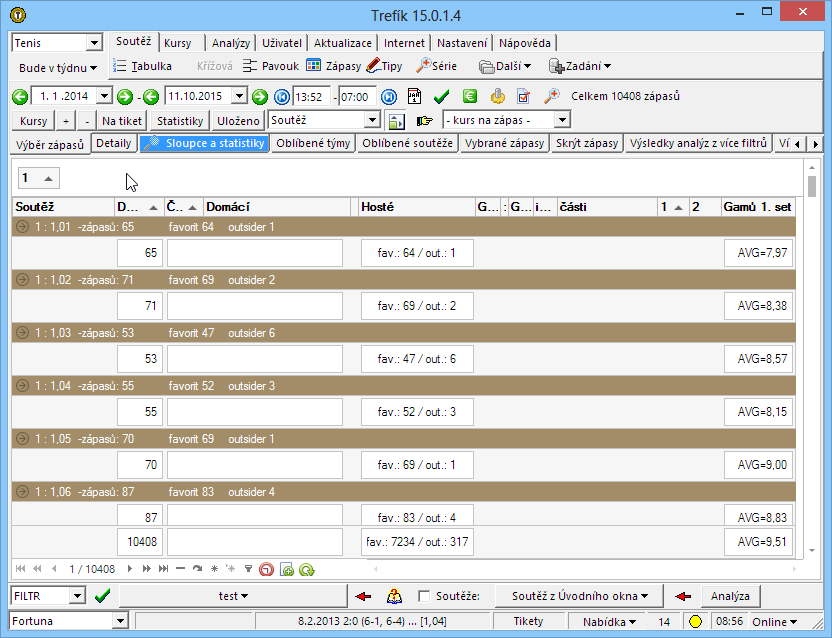832x638 pixels.
Task: Click the calculator icon in date toolbar
Action: point(414,96)
